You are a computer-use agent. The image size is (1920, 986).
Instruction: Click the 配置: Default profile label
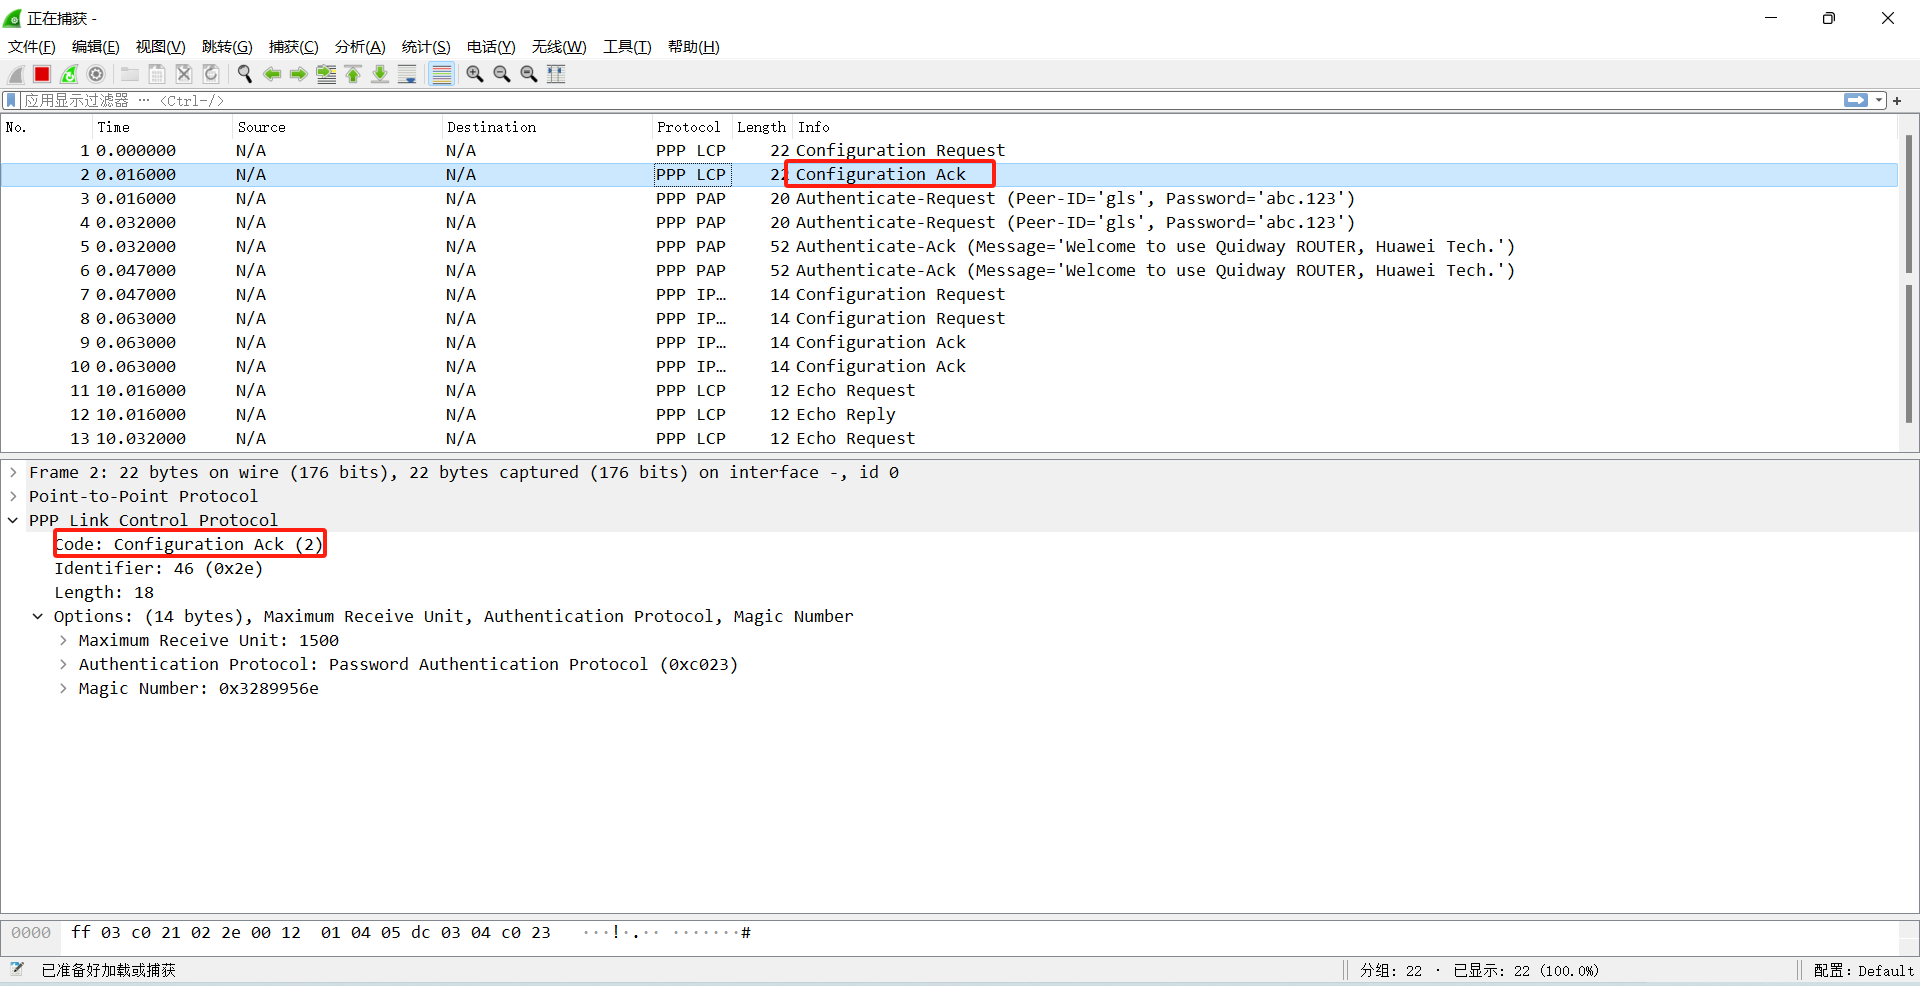tap(1863, 970)
